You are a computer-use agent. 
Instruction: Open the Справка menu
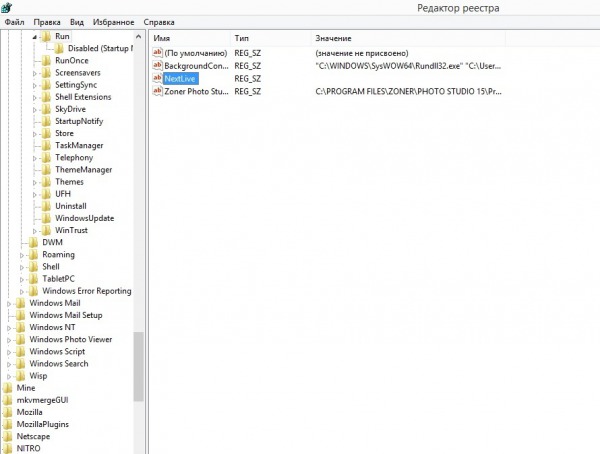(x=159, y=22)
